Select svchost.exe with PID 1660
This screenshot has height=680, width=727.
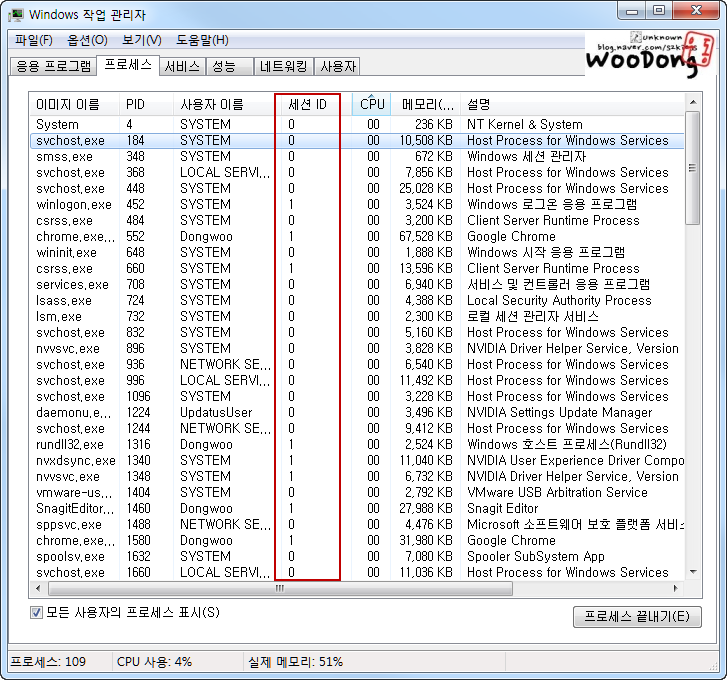(357, 572)
